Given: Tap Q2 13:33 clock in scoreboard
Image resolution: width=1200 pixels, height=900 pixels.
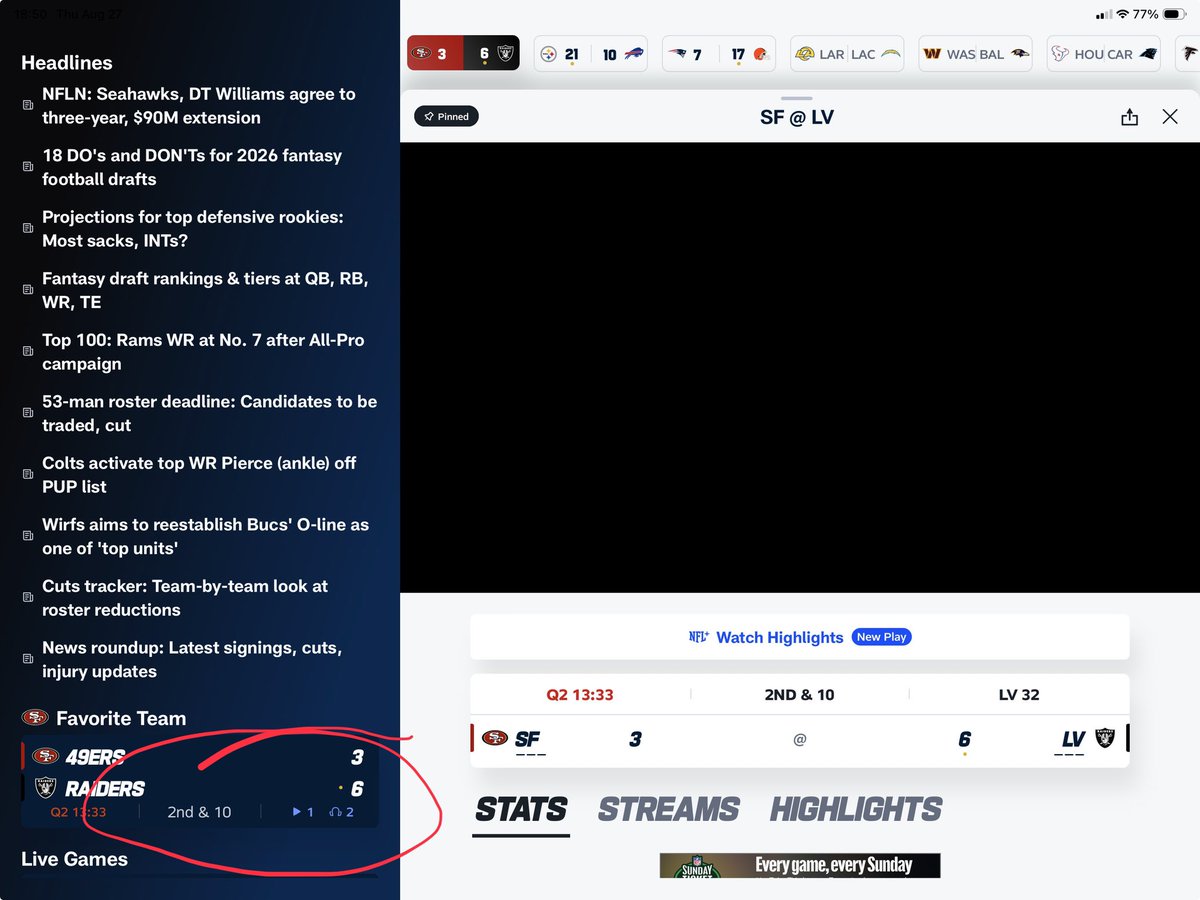Looking at the screenshot, I should coord(580,695).
